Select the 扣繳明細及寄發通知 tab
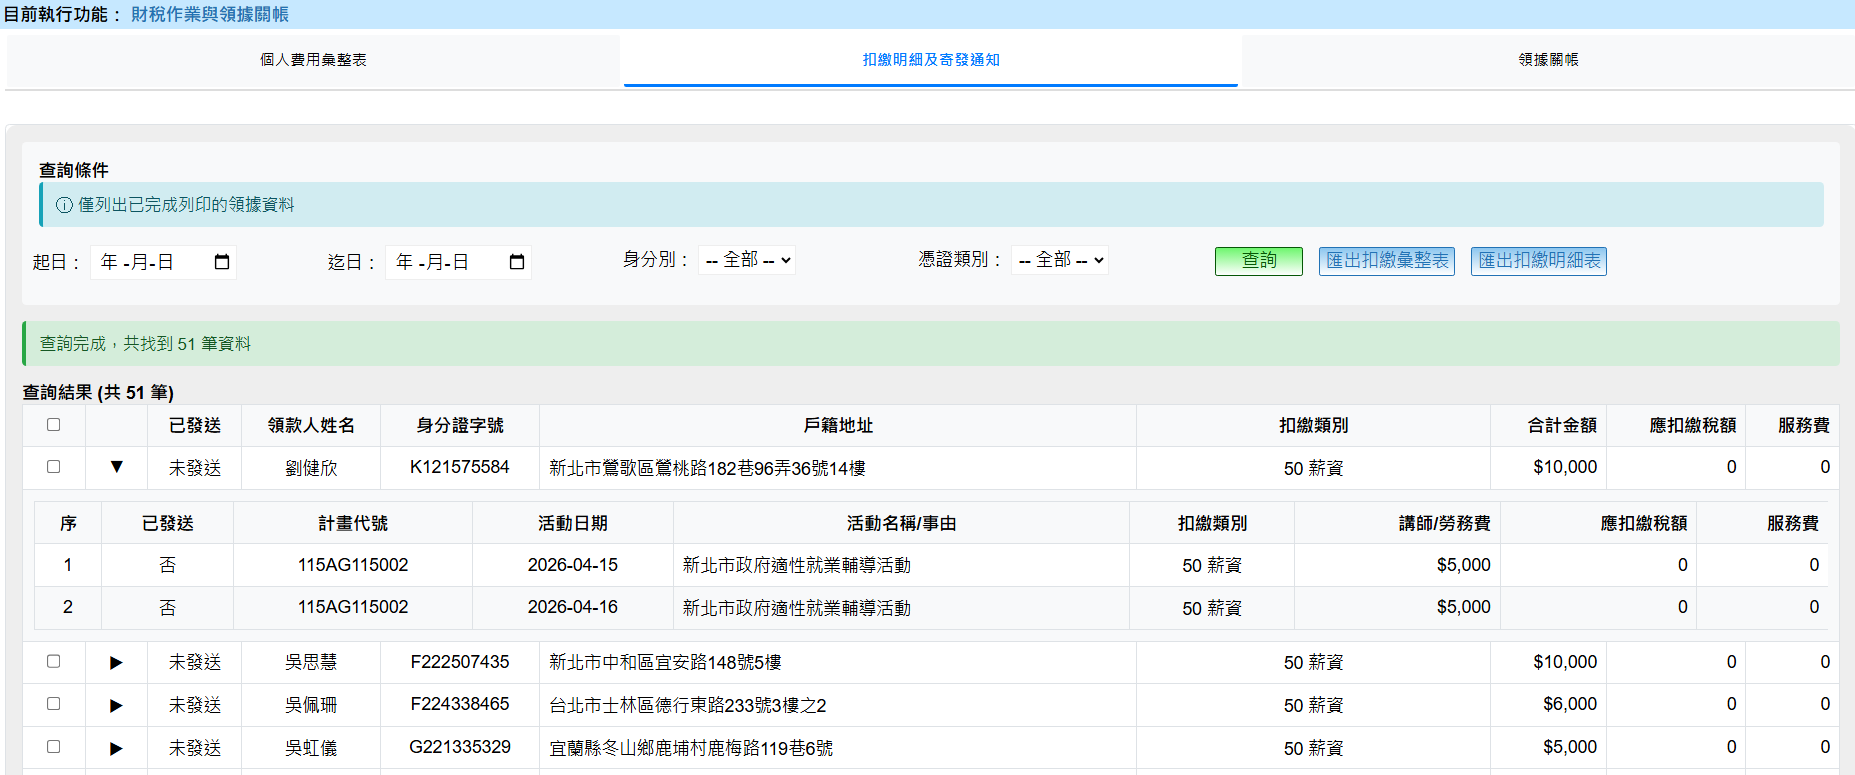This screenshot has width=1855, height=775. point(931,60)
